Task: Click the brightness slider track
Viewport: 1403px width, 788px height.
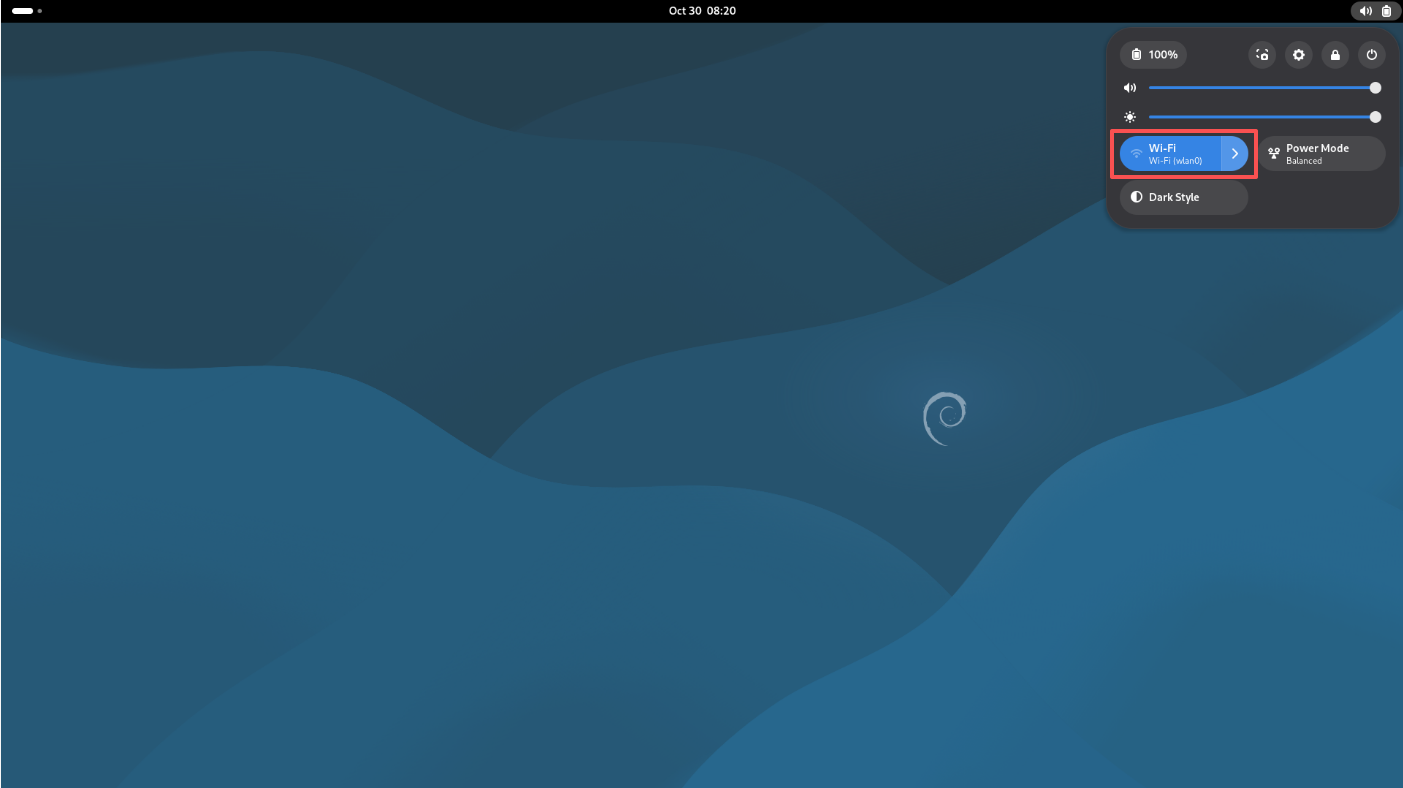Action: [x=1260, y=117]
